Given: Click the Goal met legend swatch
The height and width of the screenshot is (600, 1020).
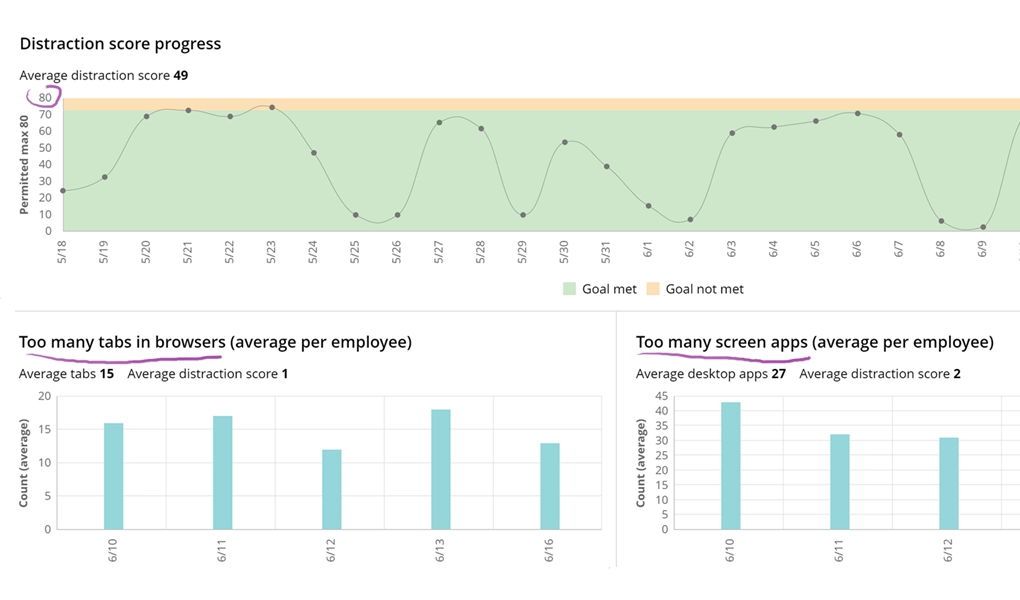Looking at the screenshot, I should pyautogui.click(x=570, y=288).
